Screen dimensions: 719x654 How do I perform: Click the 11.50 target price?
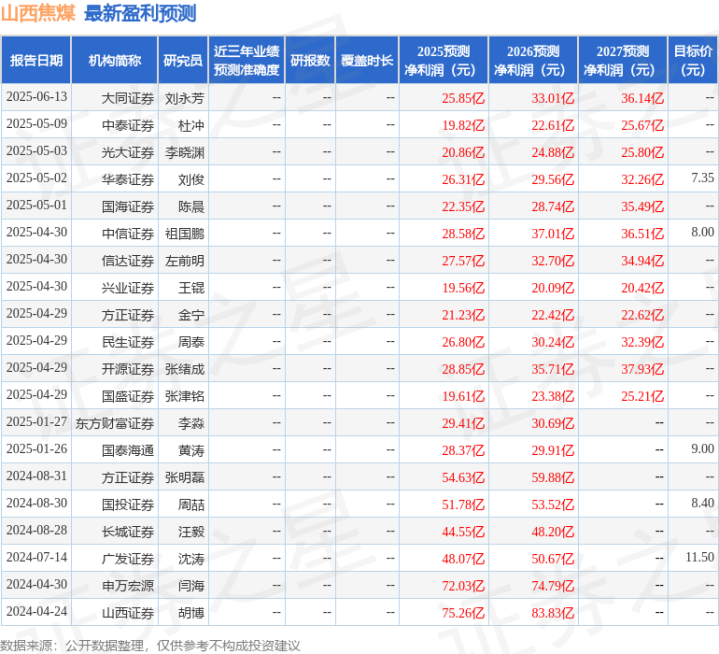coord(700,557)
